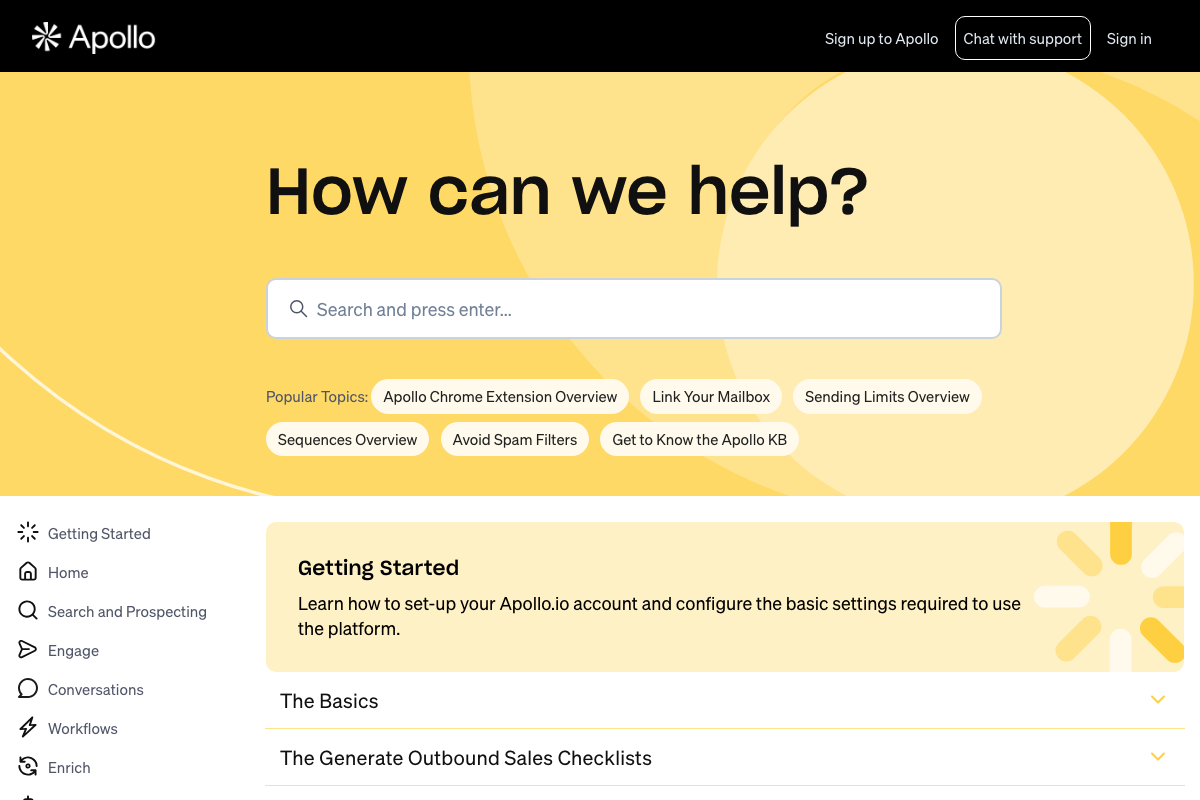Image resolution: width=1200 pixels, height=800 pixels.
Task: Click the Getting Started sidebar icon
Action: click(28, 532)
